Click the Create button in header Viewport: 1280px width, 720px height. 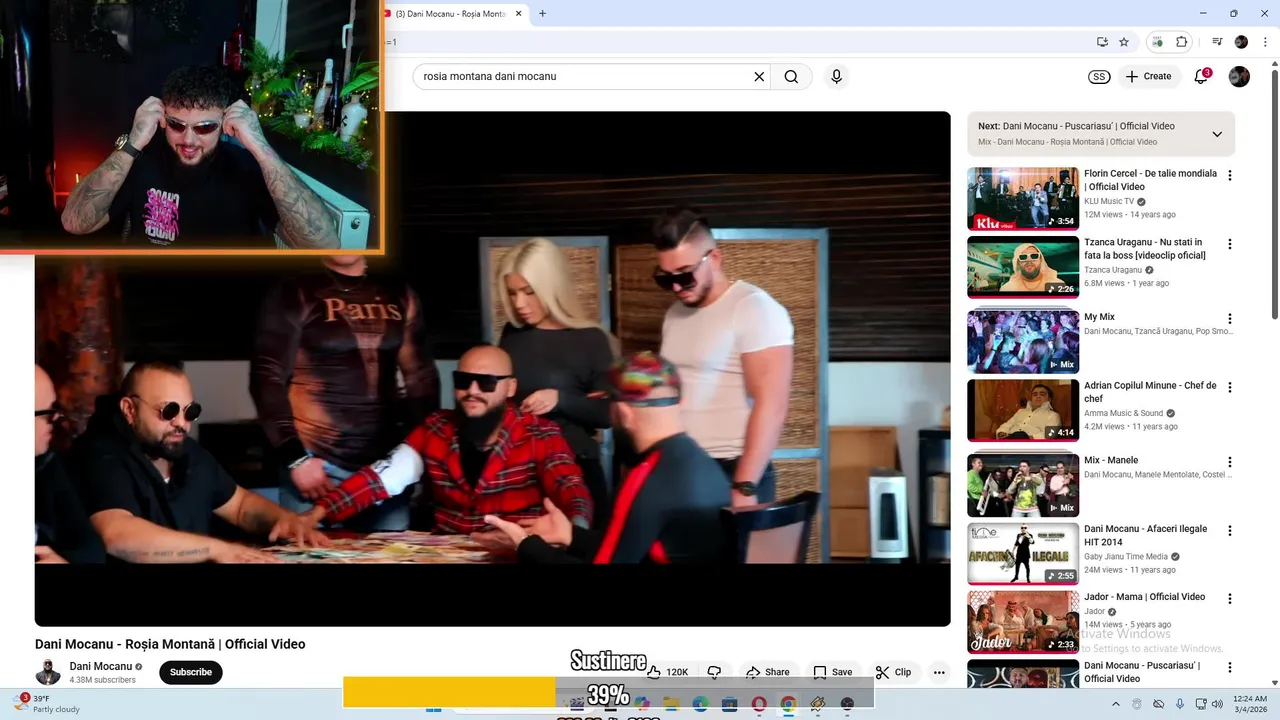[x=1148, y=76]
